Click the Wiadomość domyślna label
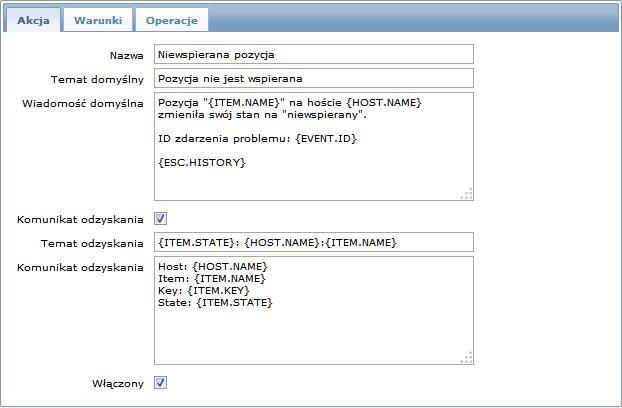Image resolution: width=622 pixels, height=408 pixels. tap(83, 103)
